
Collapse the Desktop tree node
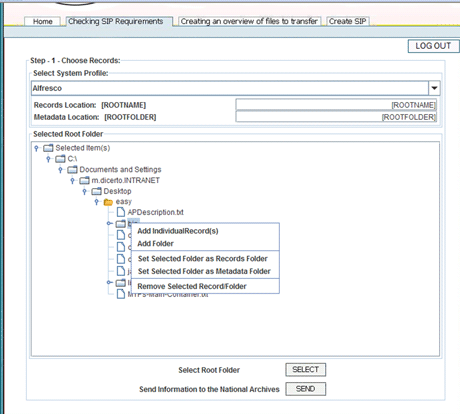(85, 191)
